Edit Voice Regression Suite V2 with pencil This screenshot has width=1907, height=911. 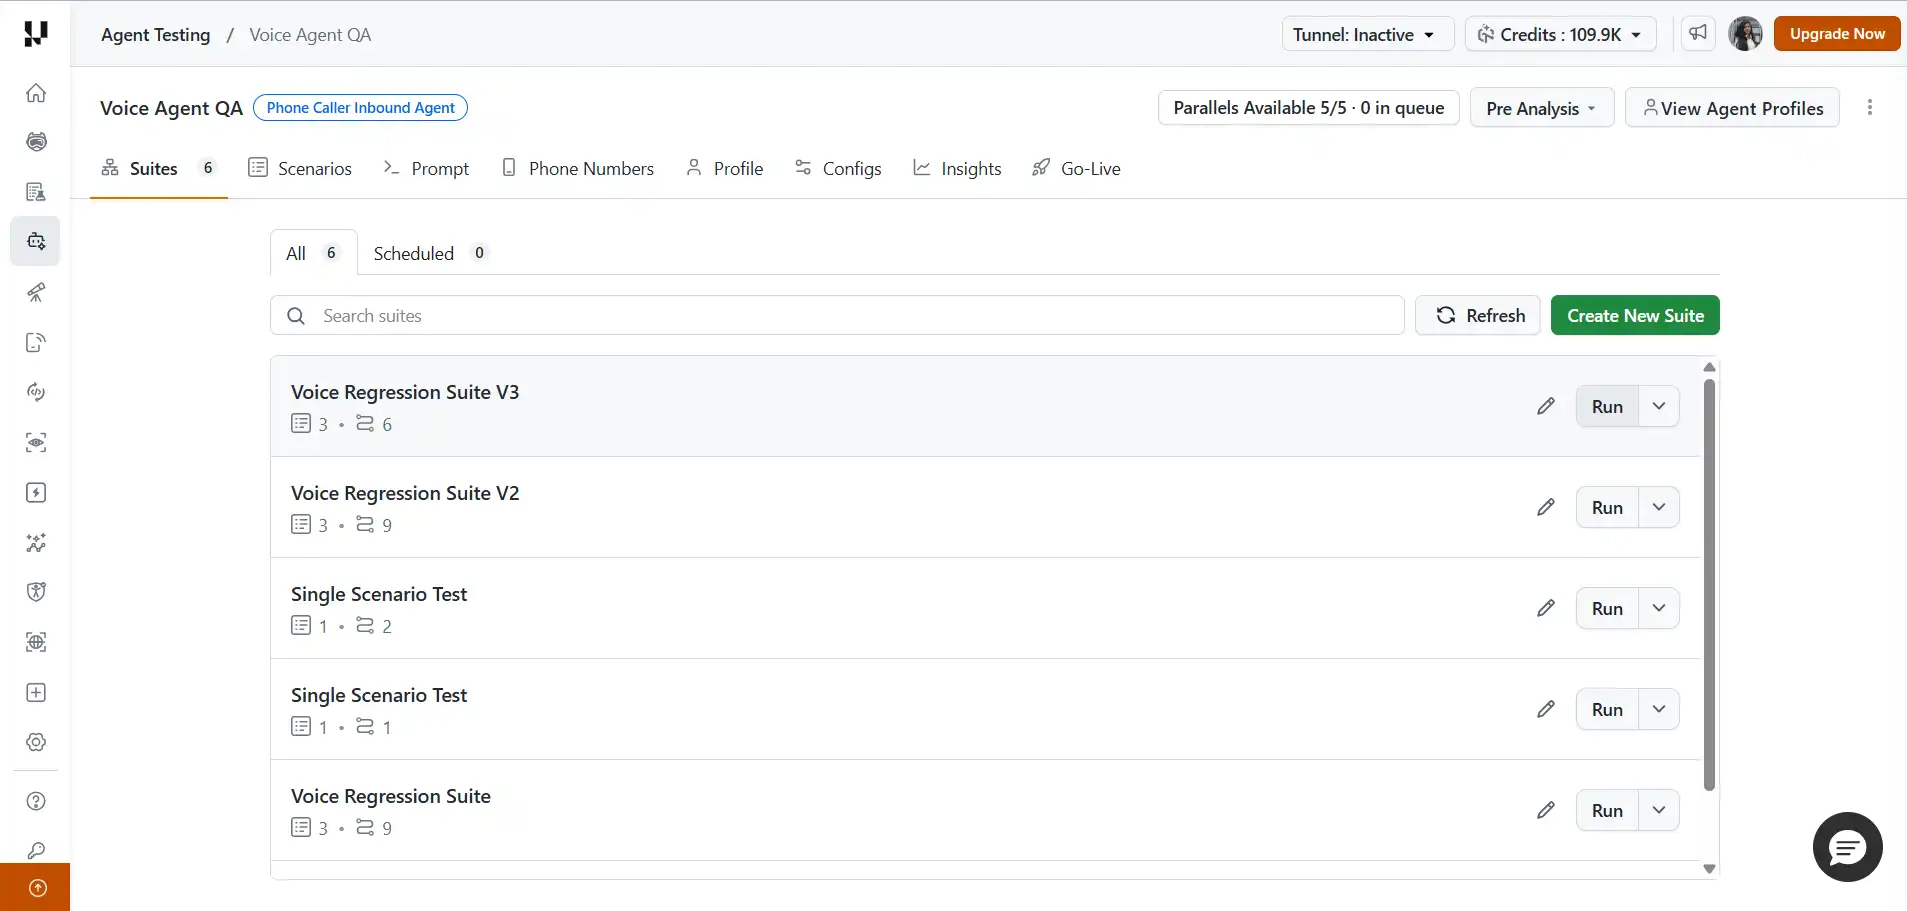[1546, 507]
